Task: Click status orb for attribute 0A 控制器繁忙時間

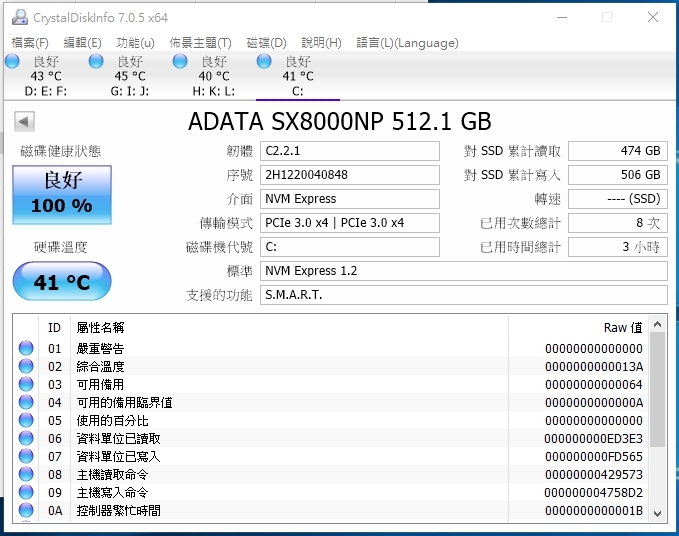Action: (26, 510)
